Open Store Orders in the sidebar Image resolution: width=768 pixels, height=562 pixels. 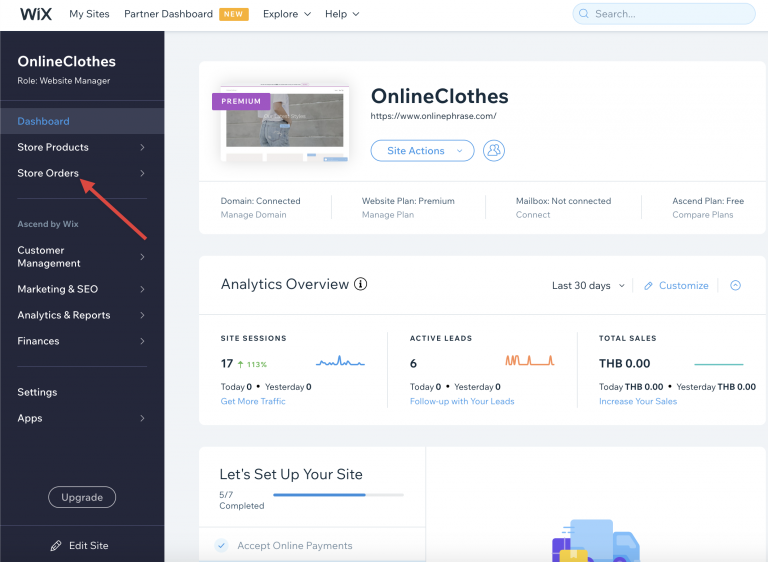(48, 173)
